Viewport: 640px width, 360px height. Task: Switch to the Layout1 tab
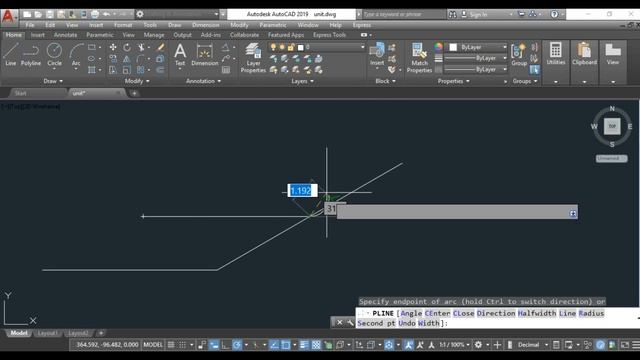tap(47, 333)
